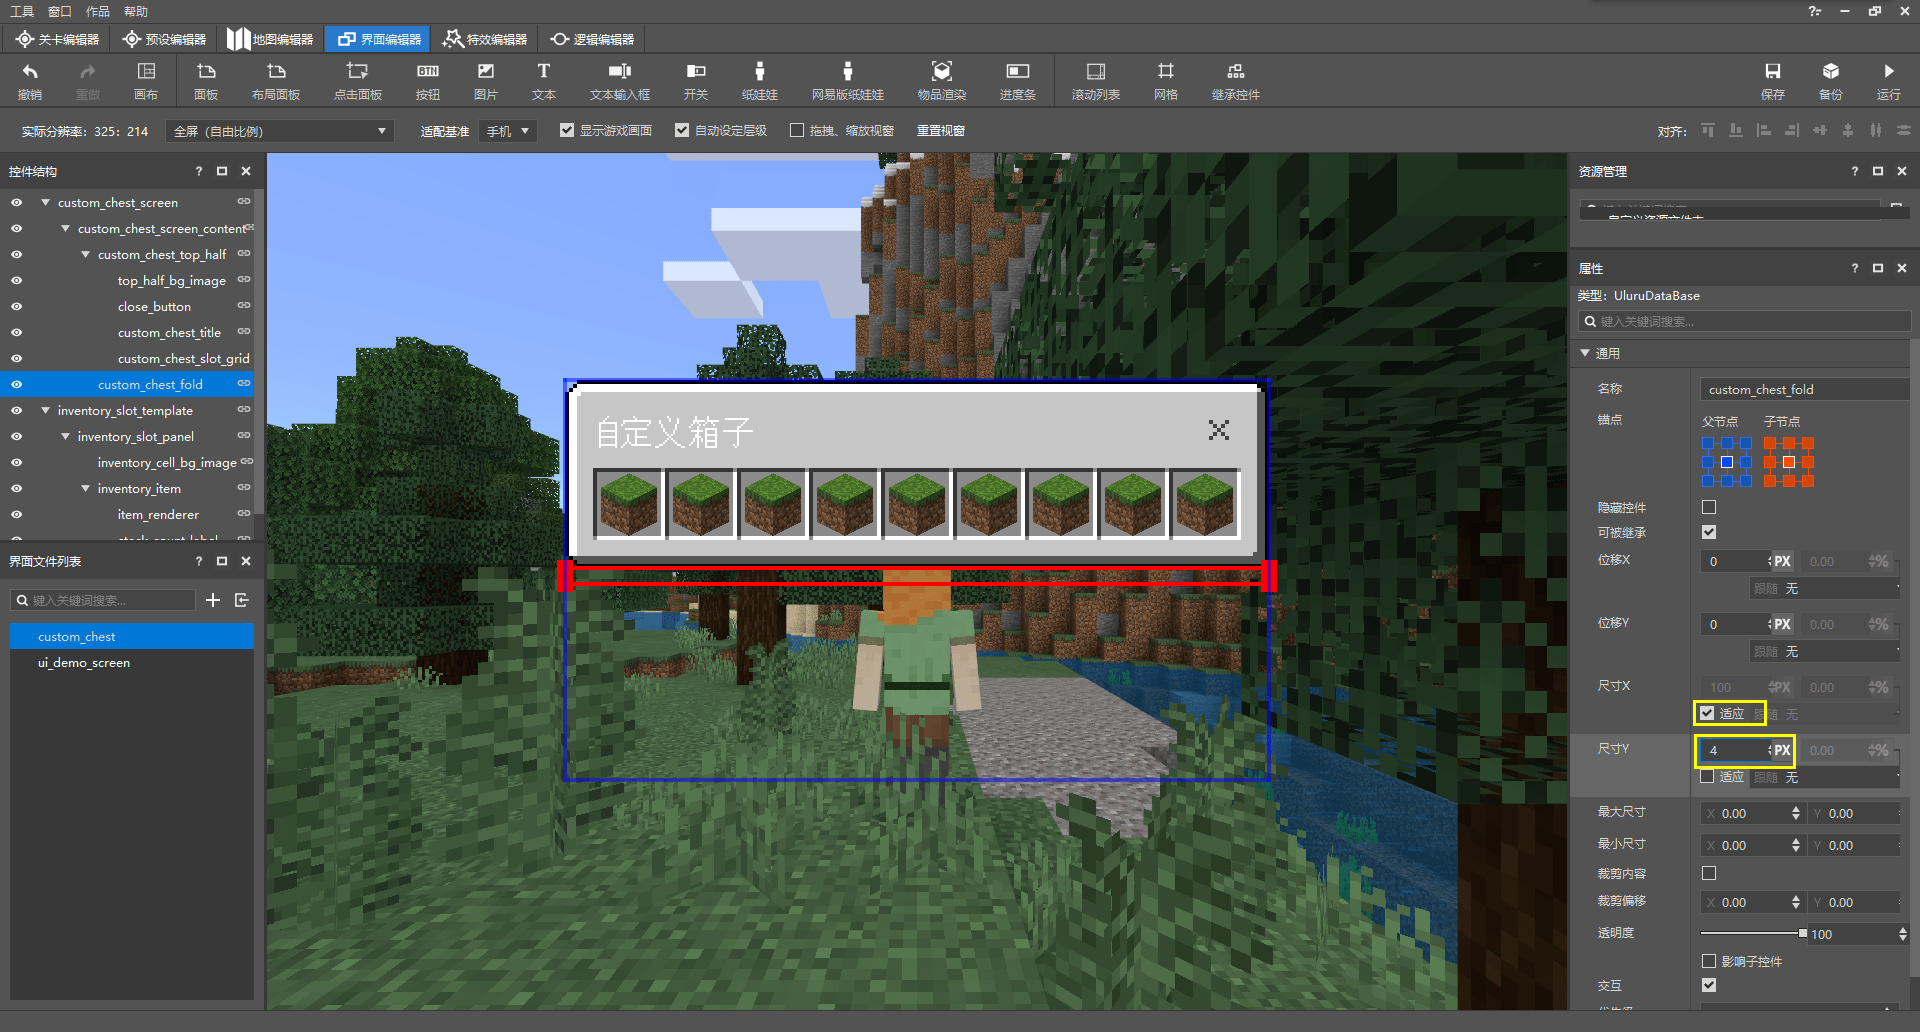Viewport: 1920px width, 1032px height.
Task: Select ui_demo_screen in the file list
Action: pyautogui.click(x=84, y=663)
